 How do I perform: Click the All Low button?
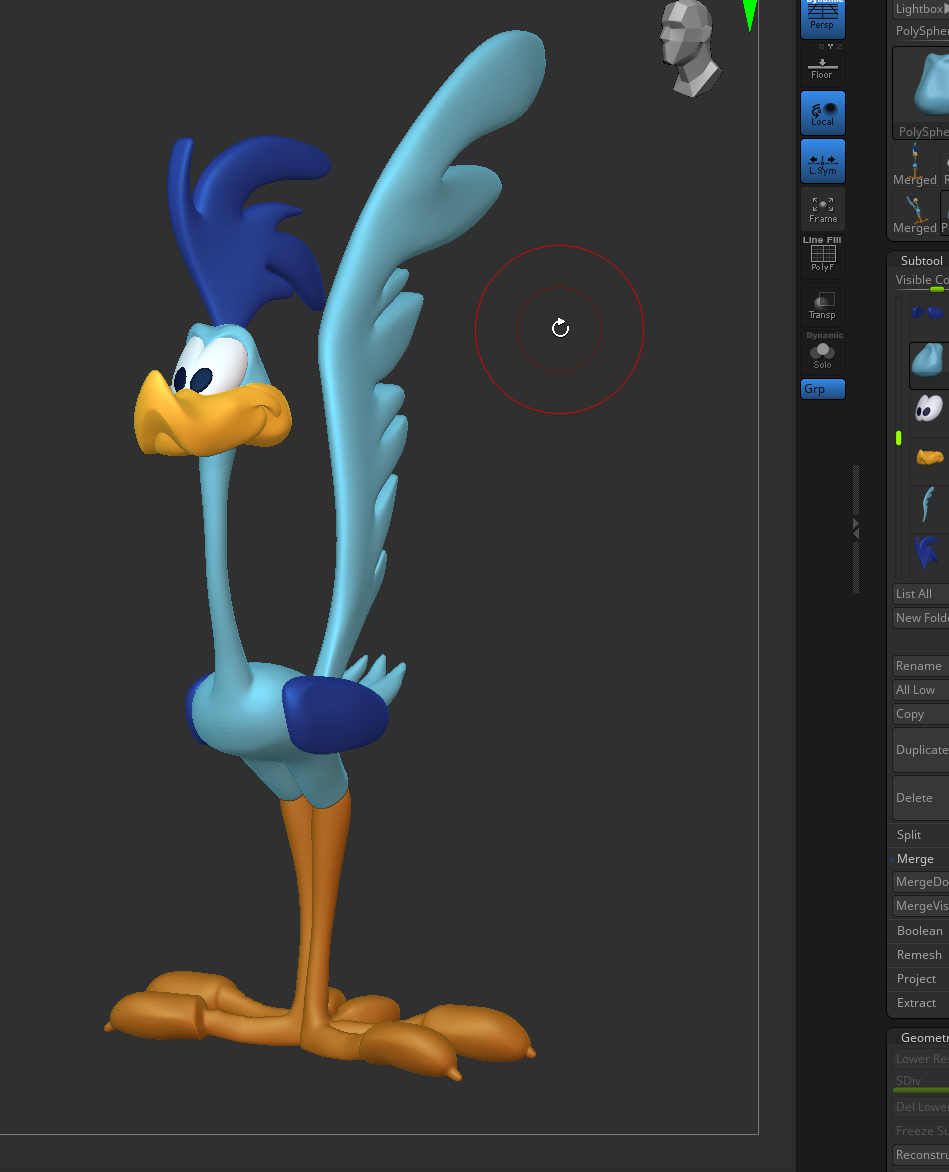(921, 690)
